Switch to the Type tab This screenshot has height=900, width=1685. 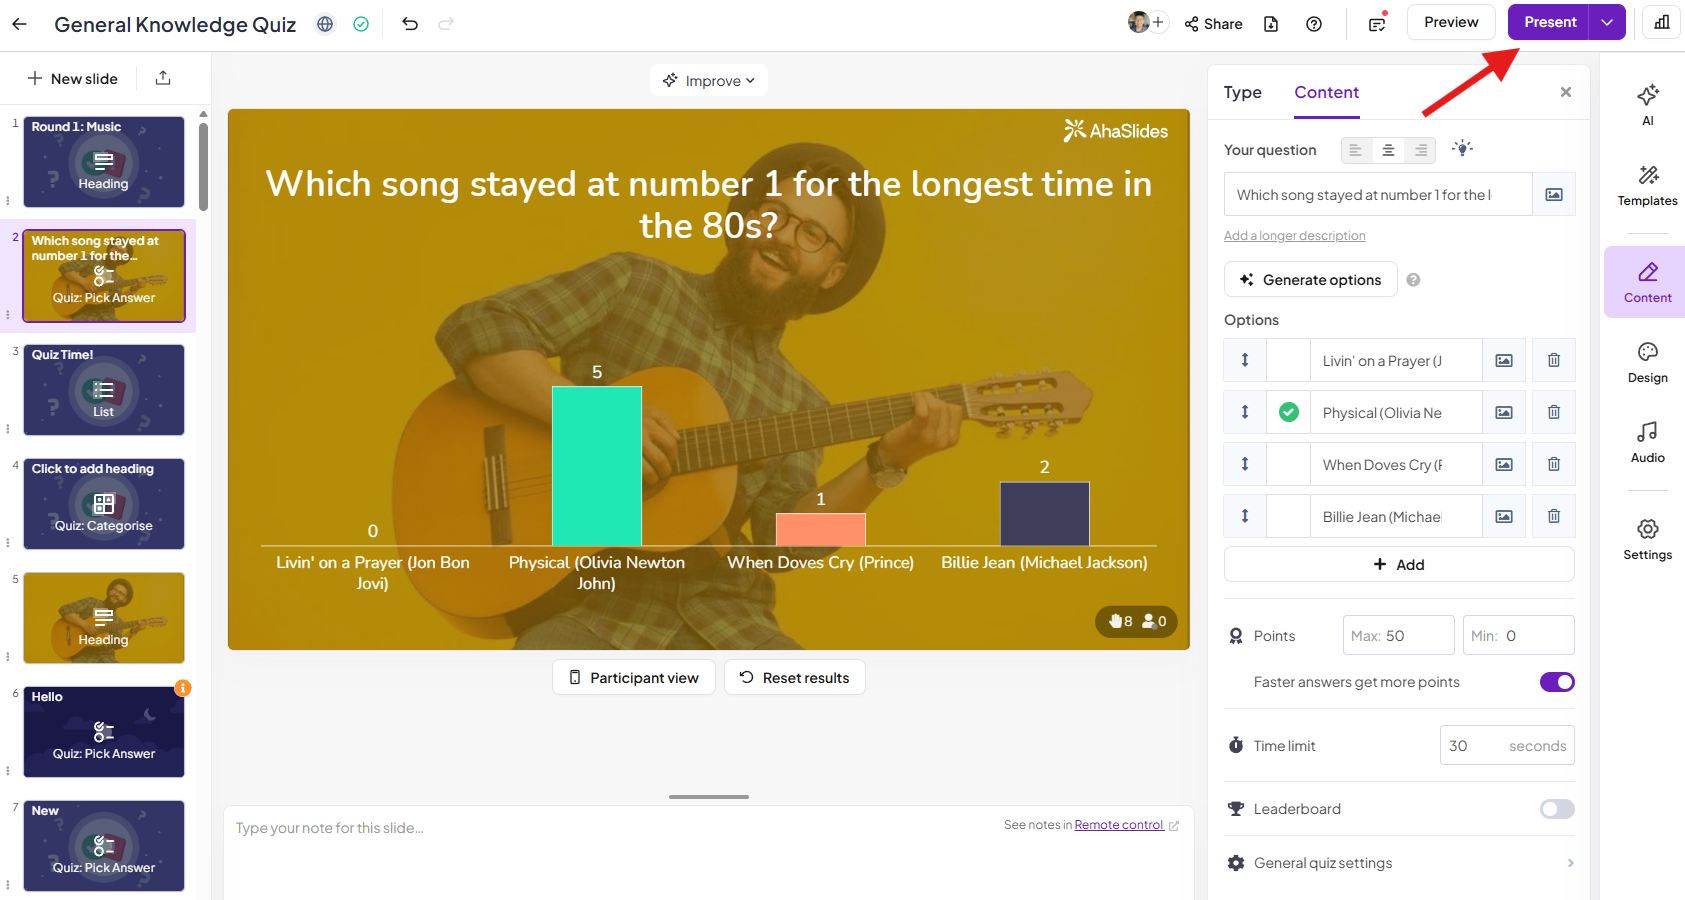(x=1242, y=92)
